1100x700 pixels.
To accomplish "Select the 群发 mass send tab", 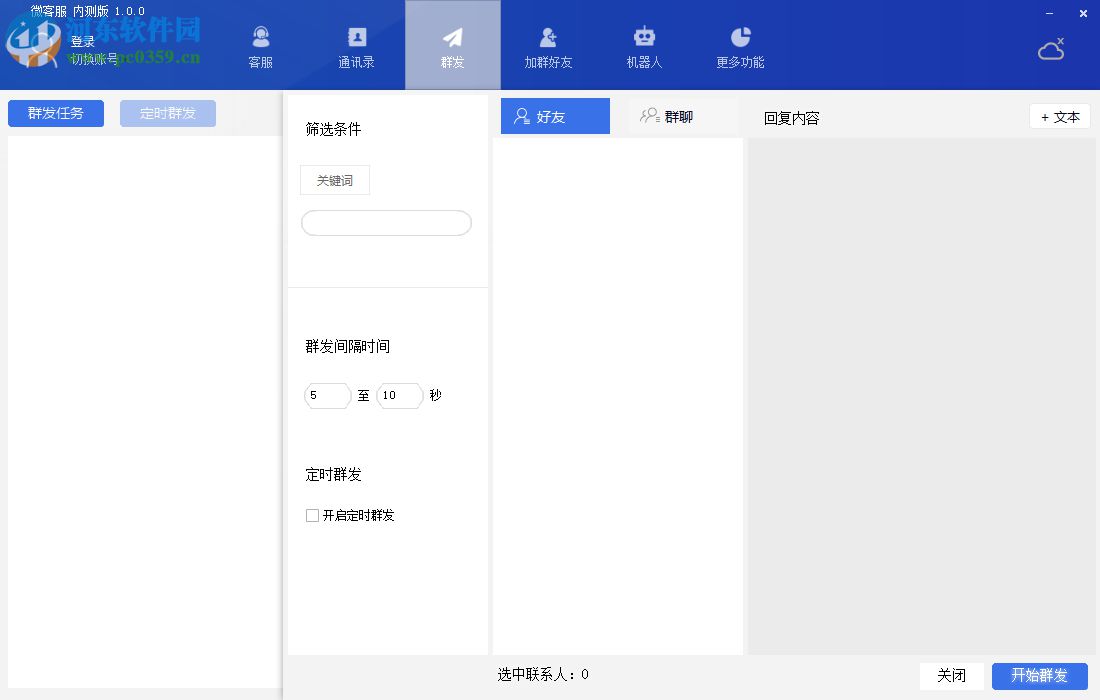I will [452, 46].
